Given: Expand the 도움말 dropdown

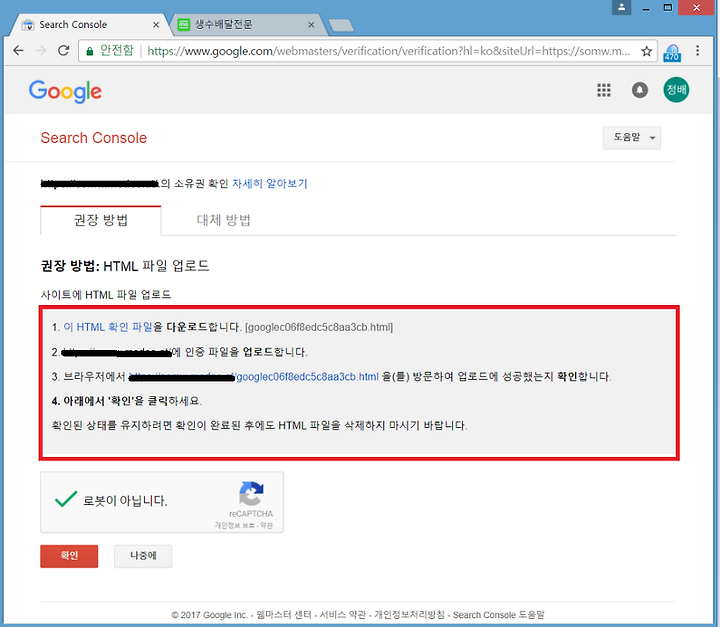Looking at the screenshot, I should click(x=632, y=137).
